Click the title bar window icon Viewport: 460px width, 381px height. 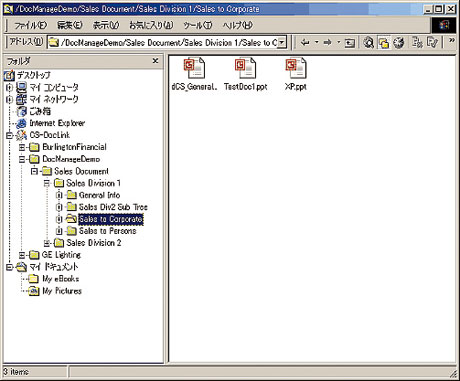click(x=8, y=9)
